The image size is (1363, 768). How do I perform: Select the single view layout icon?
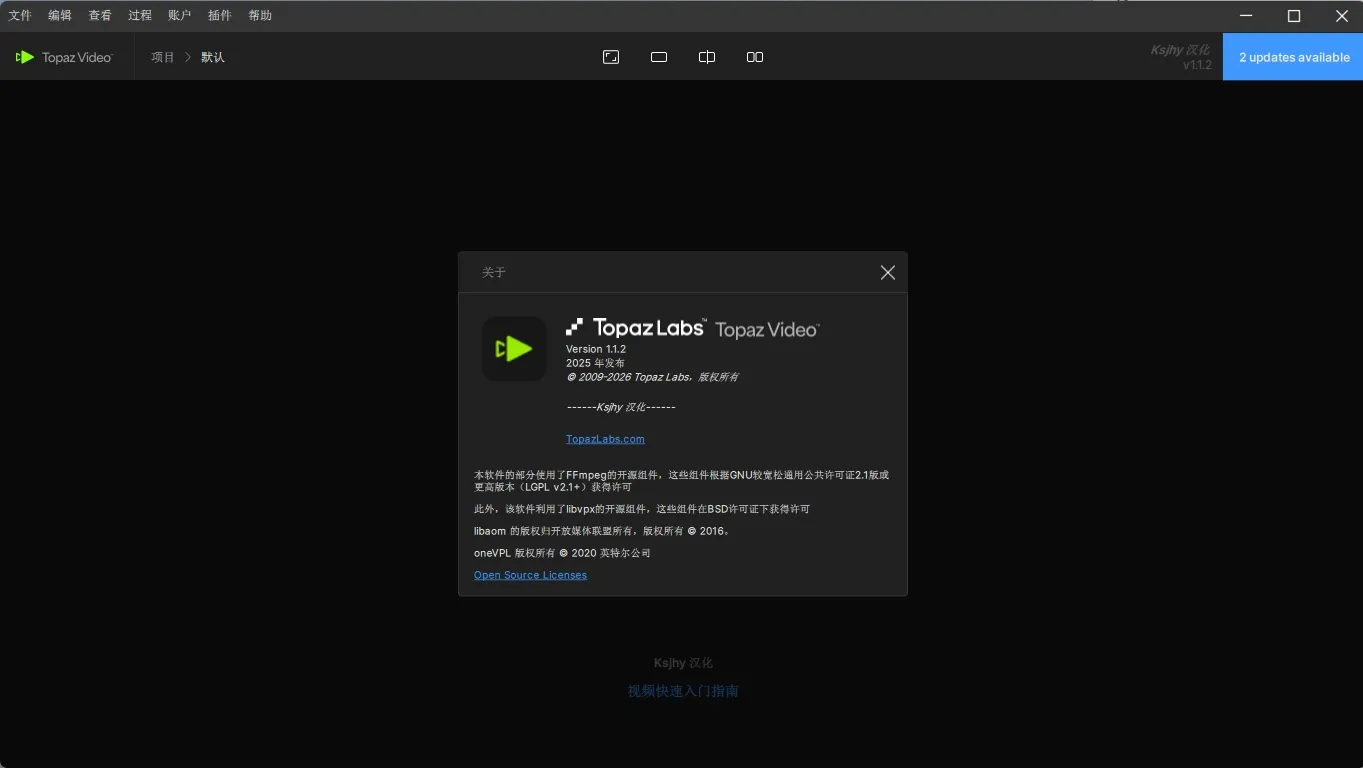pos(658,57)
